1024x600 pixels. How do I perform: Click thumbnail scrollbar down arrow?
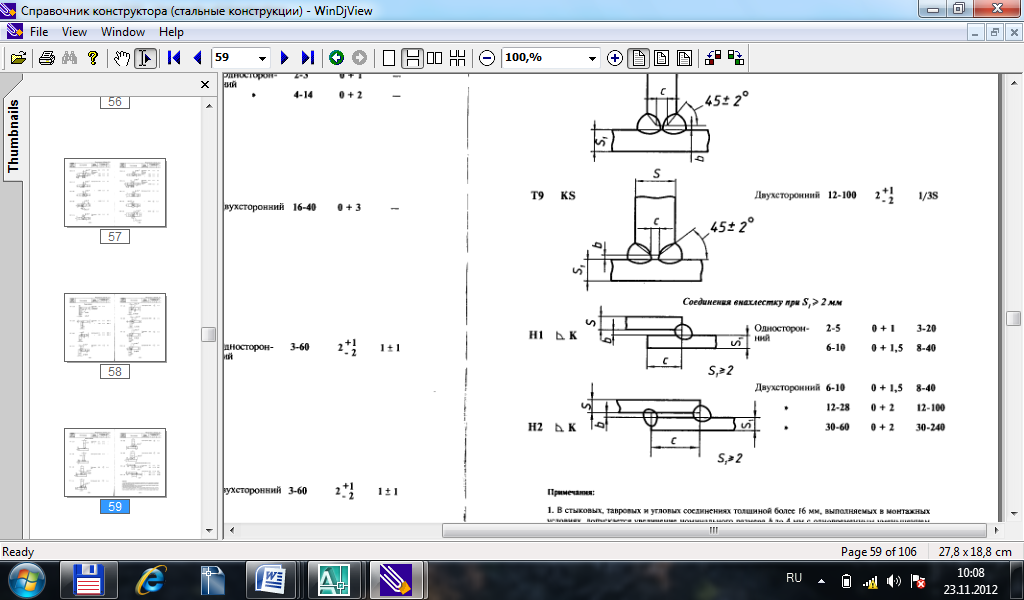pos(209,531)
